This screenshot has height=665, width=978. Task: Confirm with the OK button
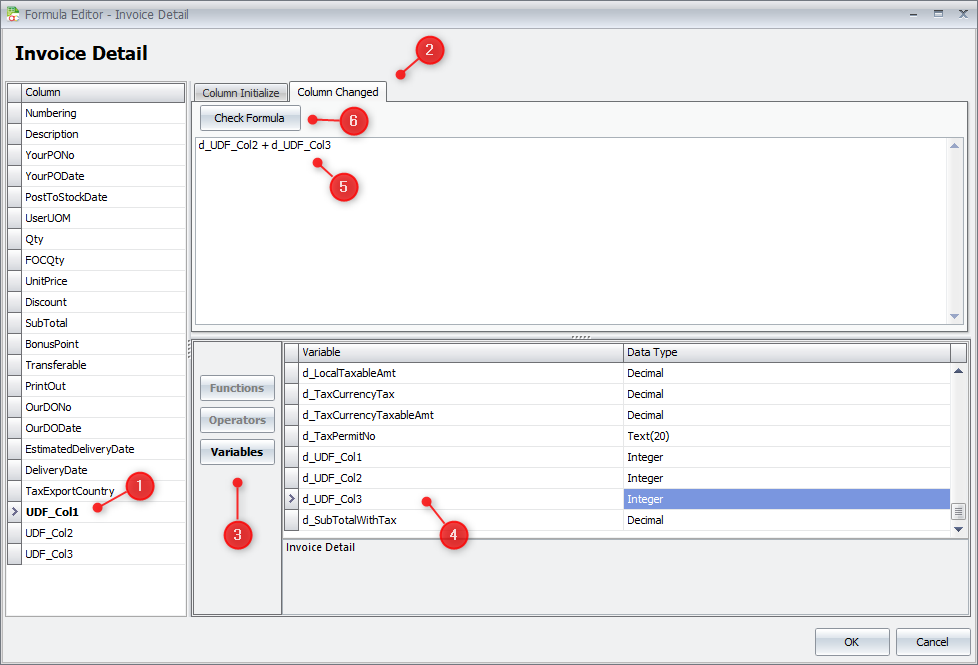(851, 642)
